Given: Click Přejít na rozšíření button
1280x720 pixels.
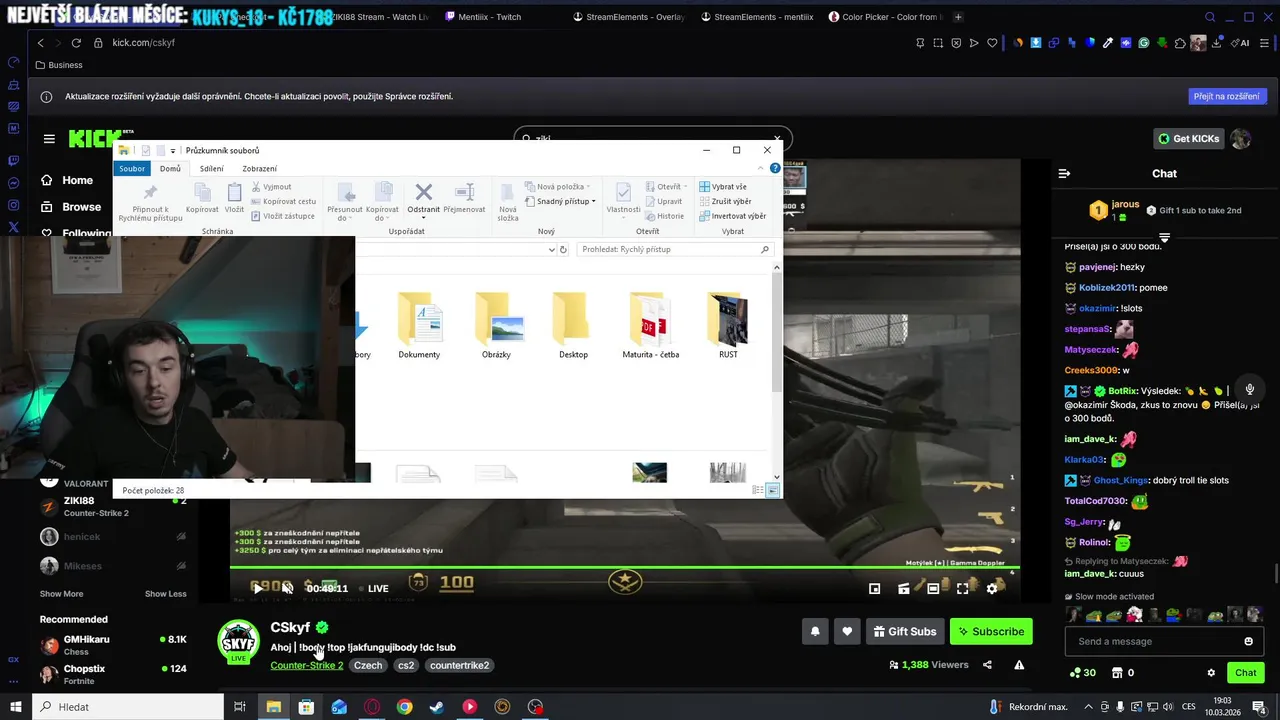Looking at the screenshot, I should click(1229, 97).
